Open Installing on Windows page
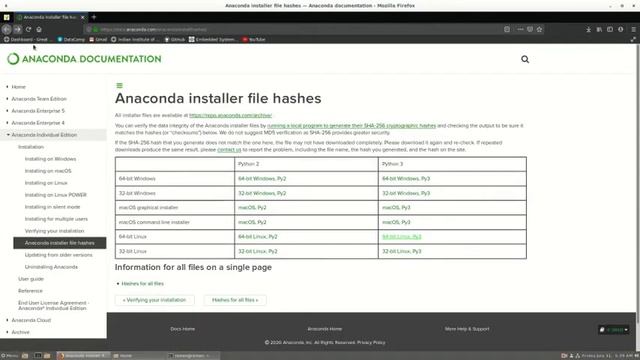This screenshot has height=360, width=640. click(x=50, y=159)
